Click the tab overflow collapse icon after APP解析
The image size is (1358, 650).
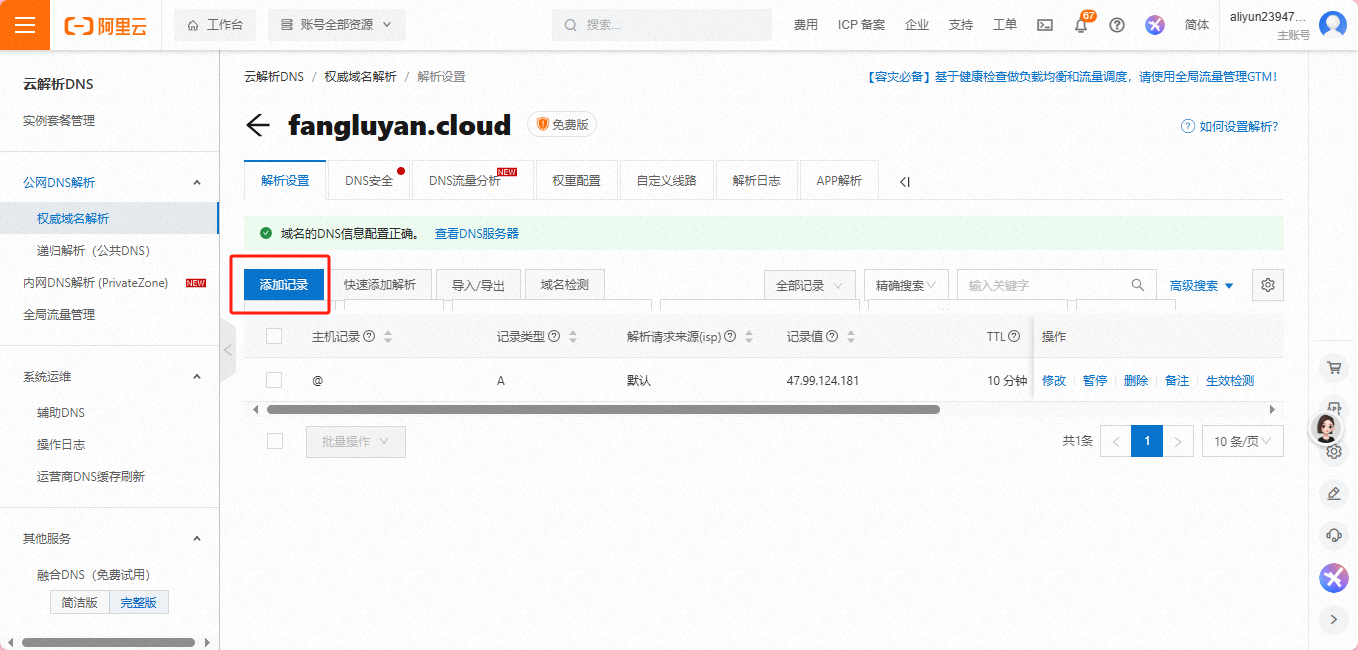(904, 182)
